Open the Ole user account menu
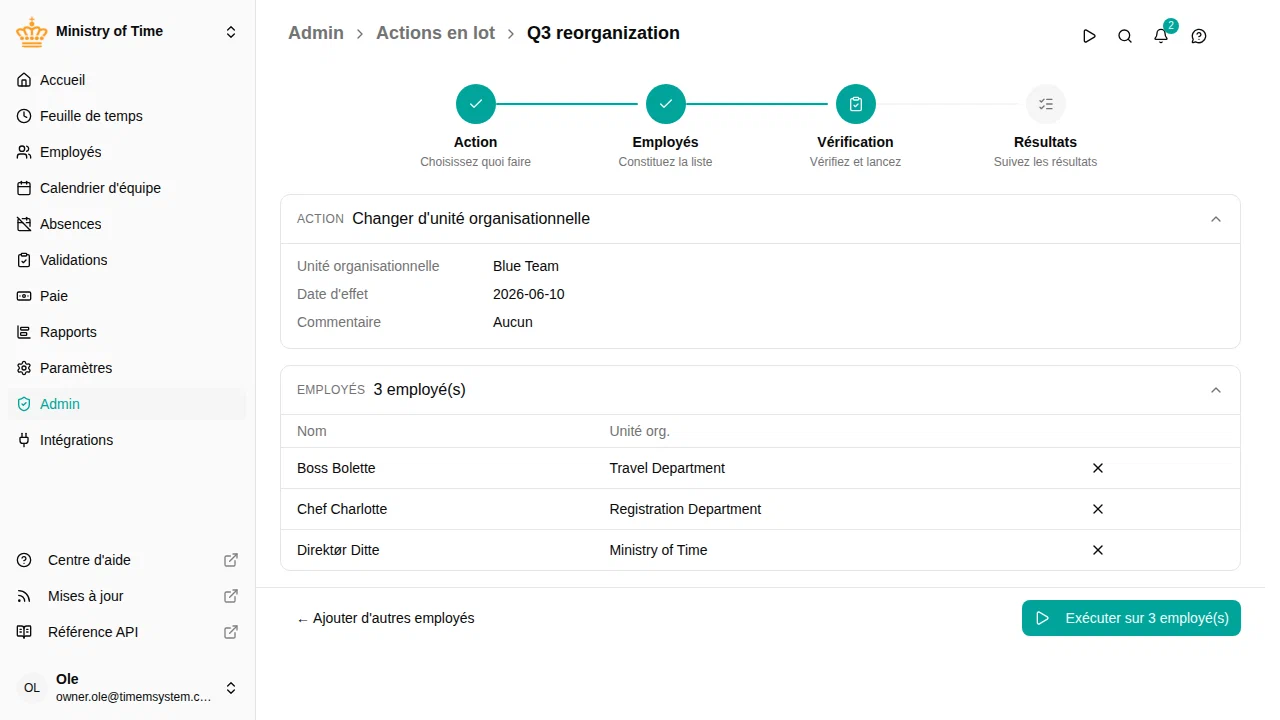 click(x=128, y=688)
